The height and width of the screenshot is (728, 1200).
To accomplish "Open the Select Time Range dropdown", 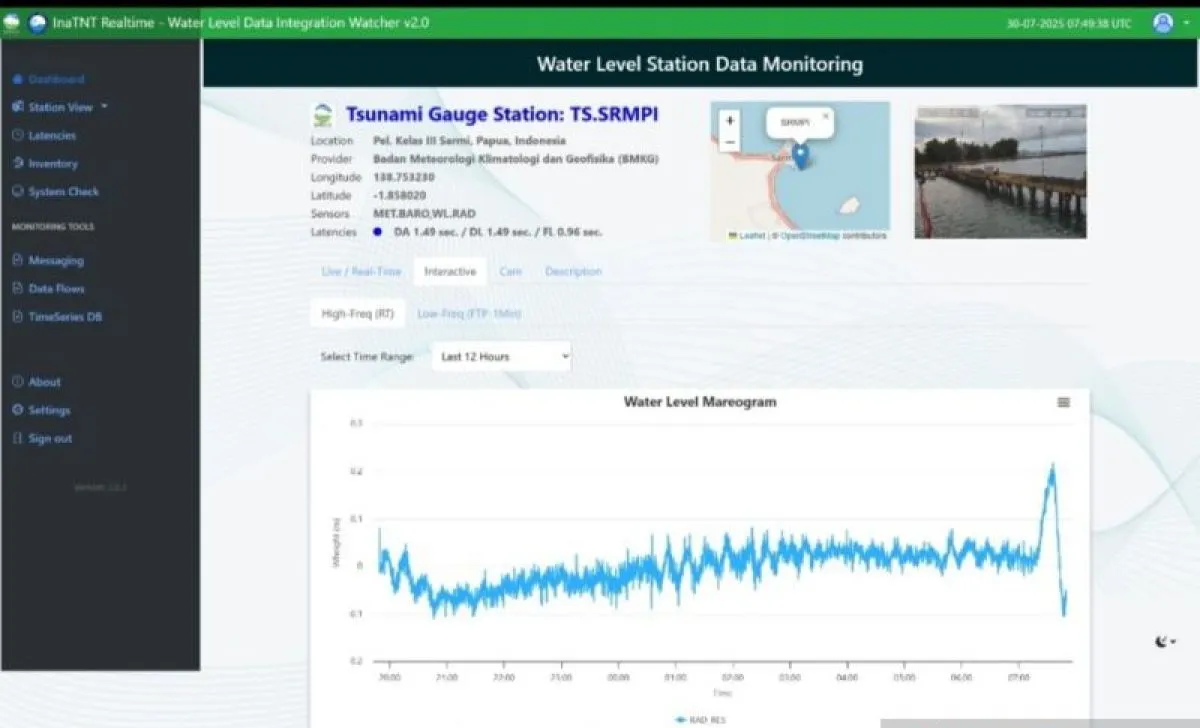I will coord(500,356).
